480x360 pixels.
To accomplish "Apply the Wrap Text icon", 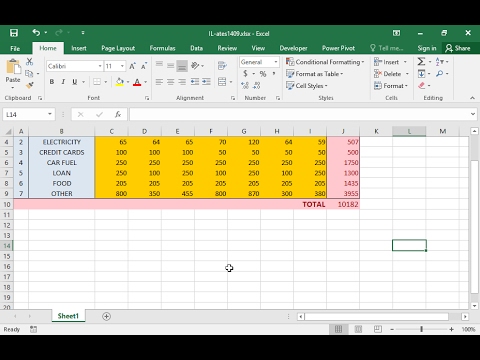I will [222, 65].
